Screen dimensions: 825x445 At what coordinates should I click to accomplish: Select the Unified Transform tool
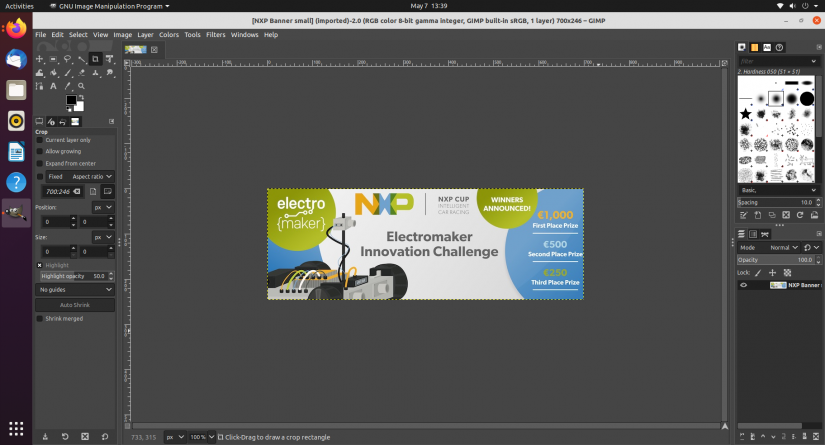[109, 59]
